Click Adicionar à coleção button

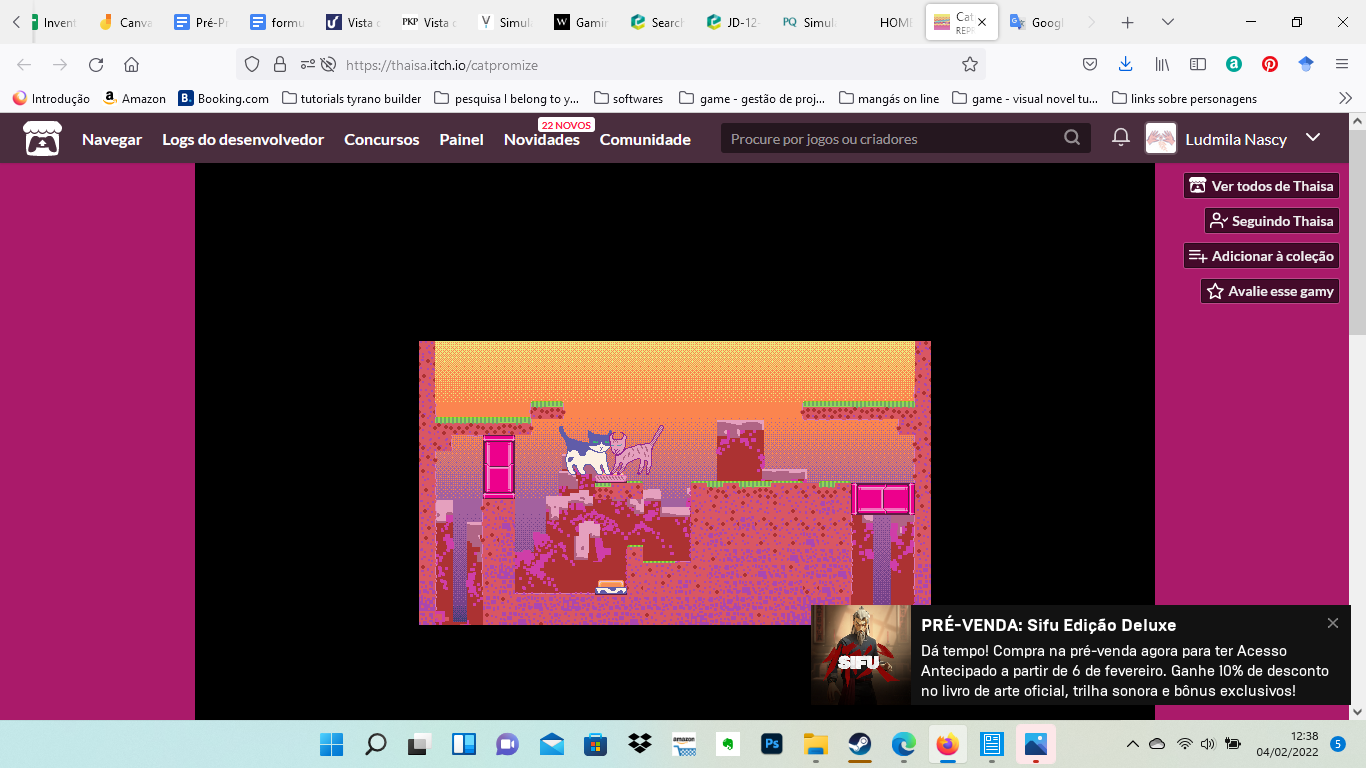pos(1261,256)
